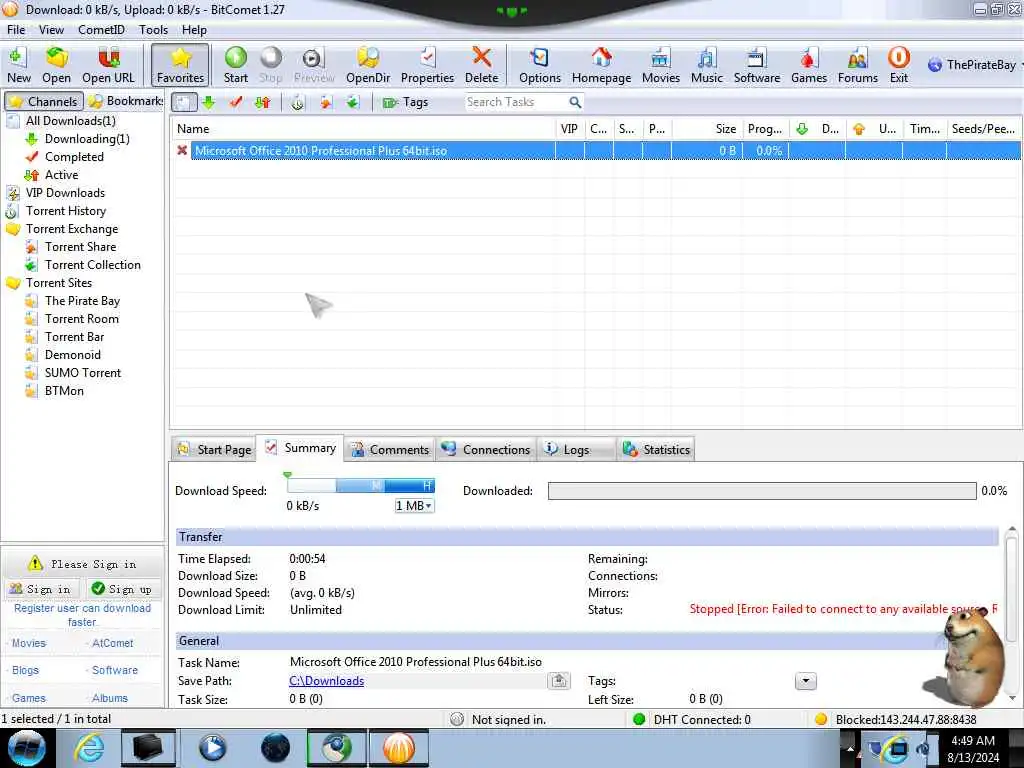The height and width of the screenshot is (768, 1024).
Task: Click the Downloaded progress bar
Action: coord(762,491)
